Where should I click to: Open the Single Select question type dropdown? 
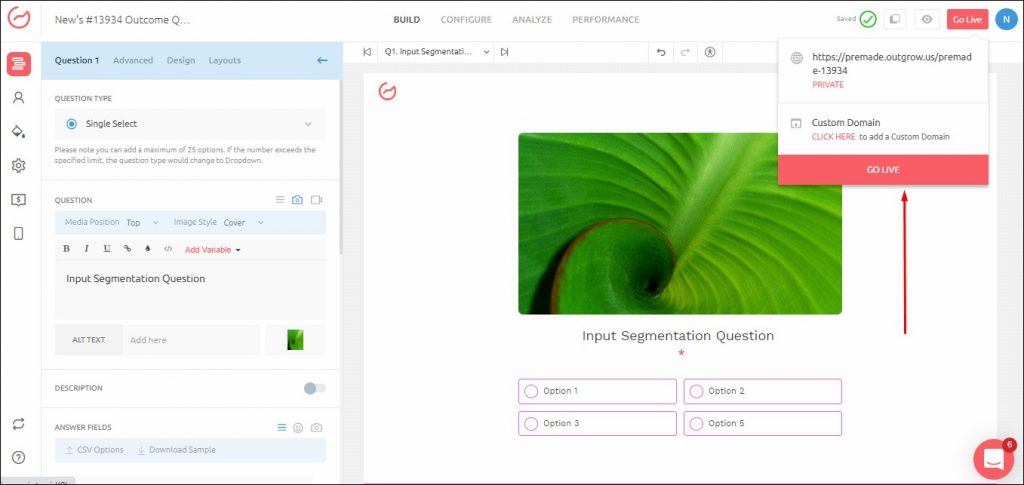(x=189, y=124)
